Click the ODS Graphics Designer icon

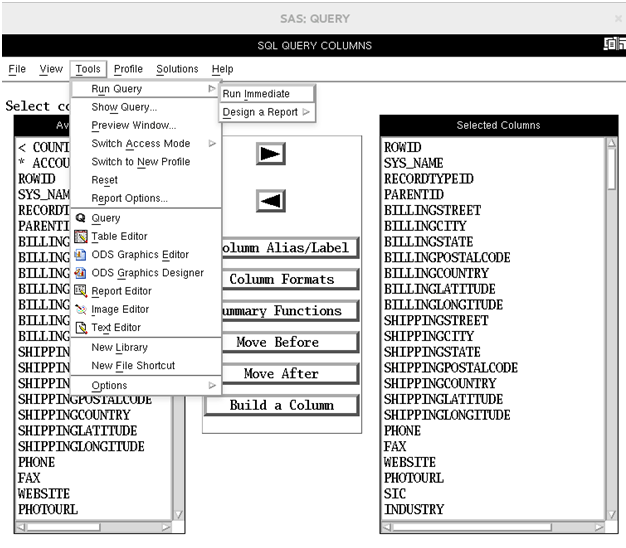coord(81,273)
